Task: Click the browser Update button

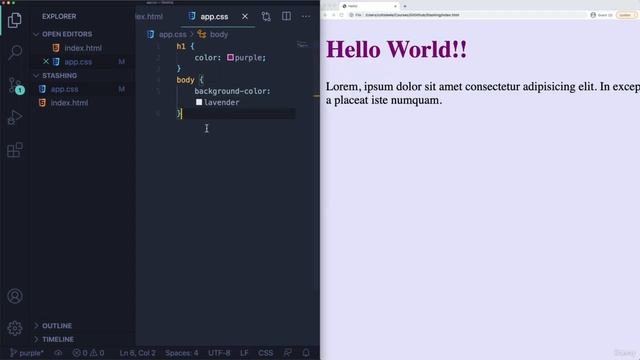Action: click(x=627, y=15)
